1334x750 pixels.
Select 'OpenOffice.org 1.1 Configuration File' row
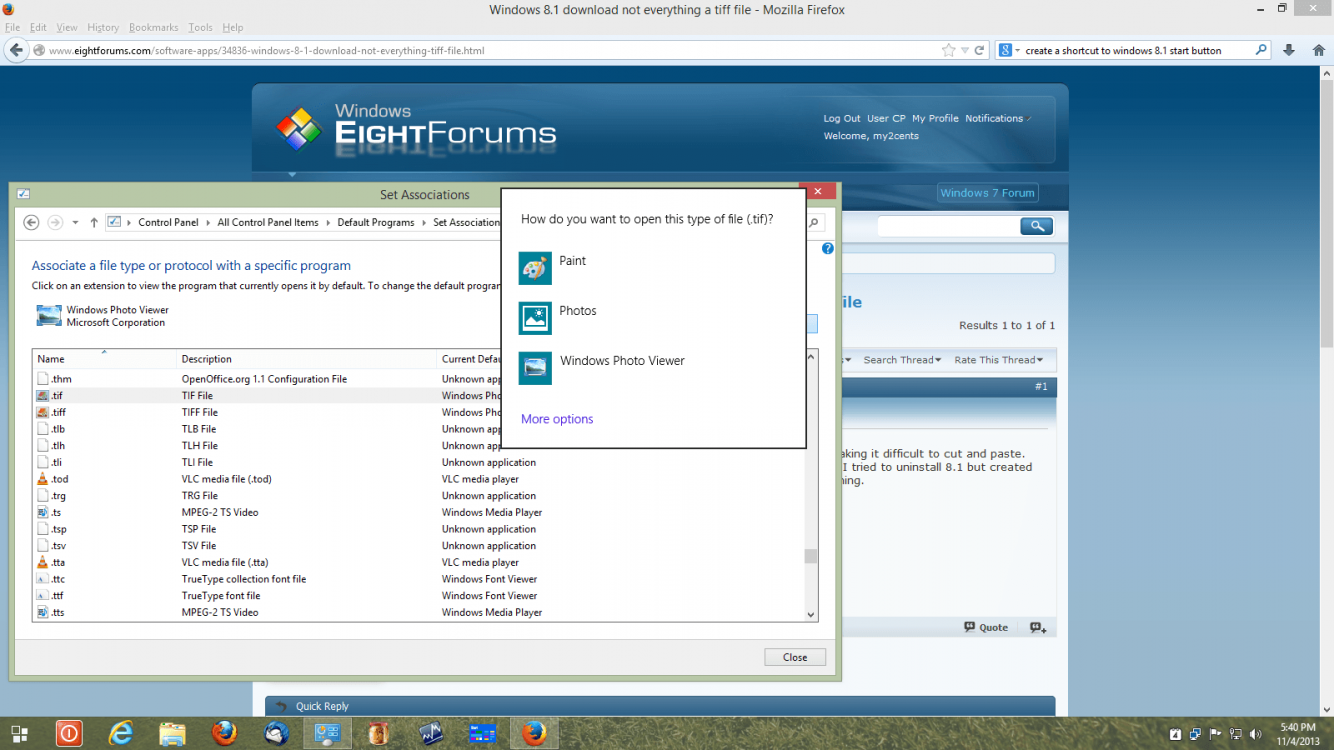[418, 379]
